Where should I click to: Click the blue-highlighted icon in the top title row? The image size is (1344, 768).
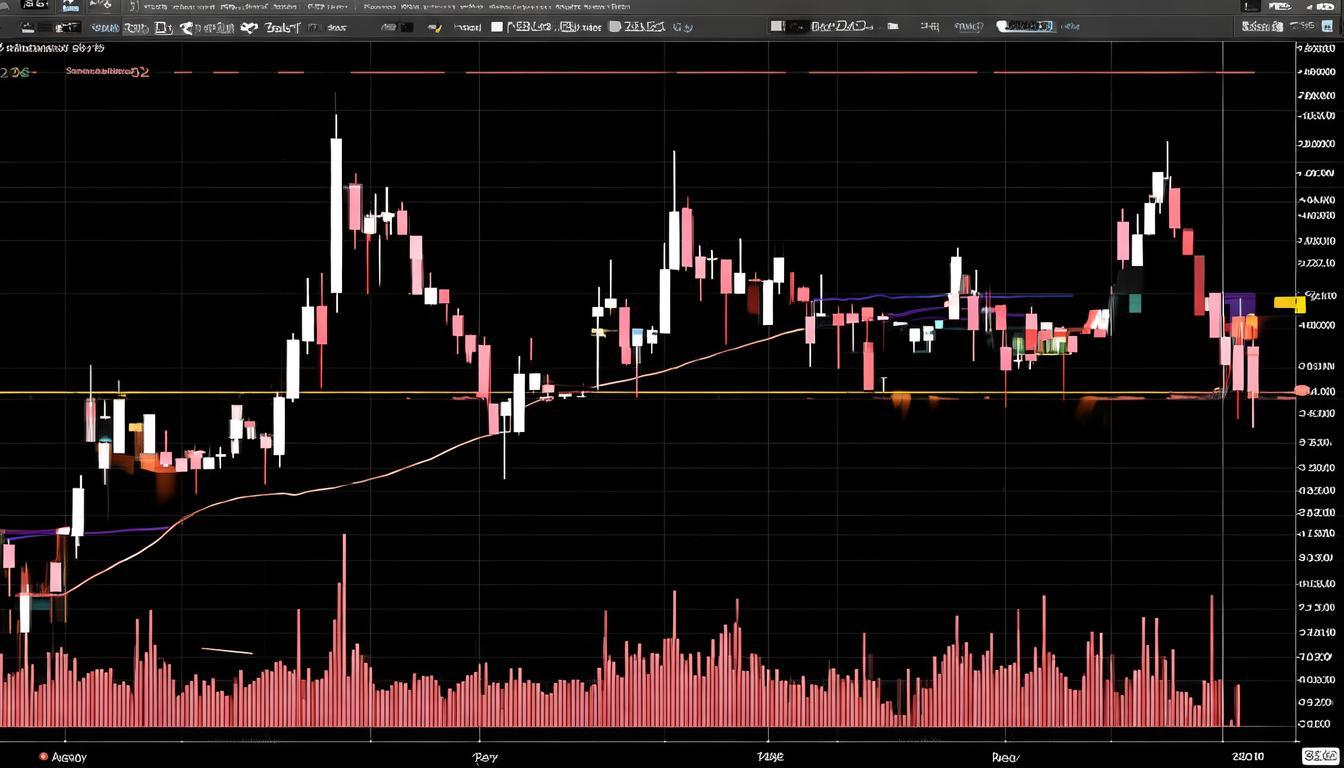pyautogui.click(x=69, y=5)
